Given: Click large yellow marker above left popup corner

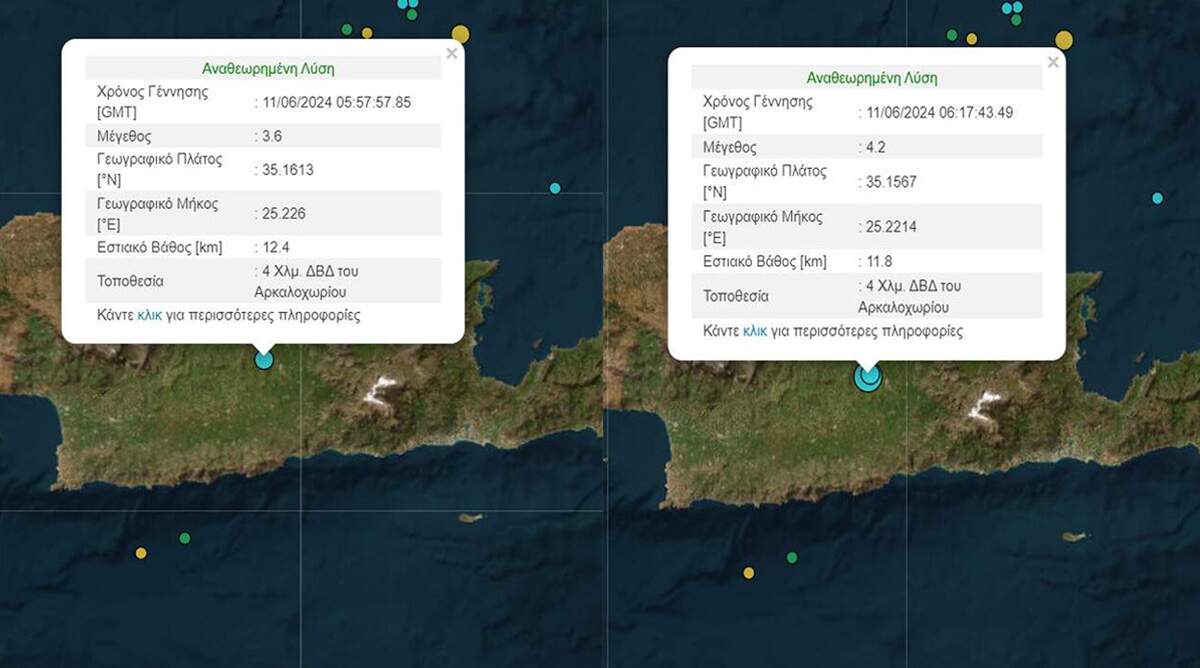Looking at the screenshot, I should [460, 35].
